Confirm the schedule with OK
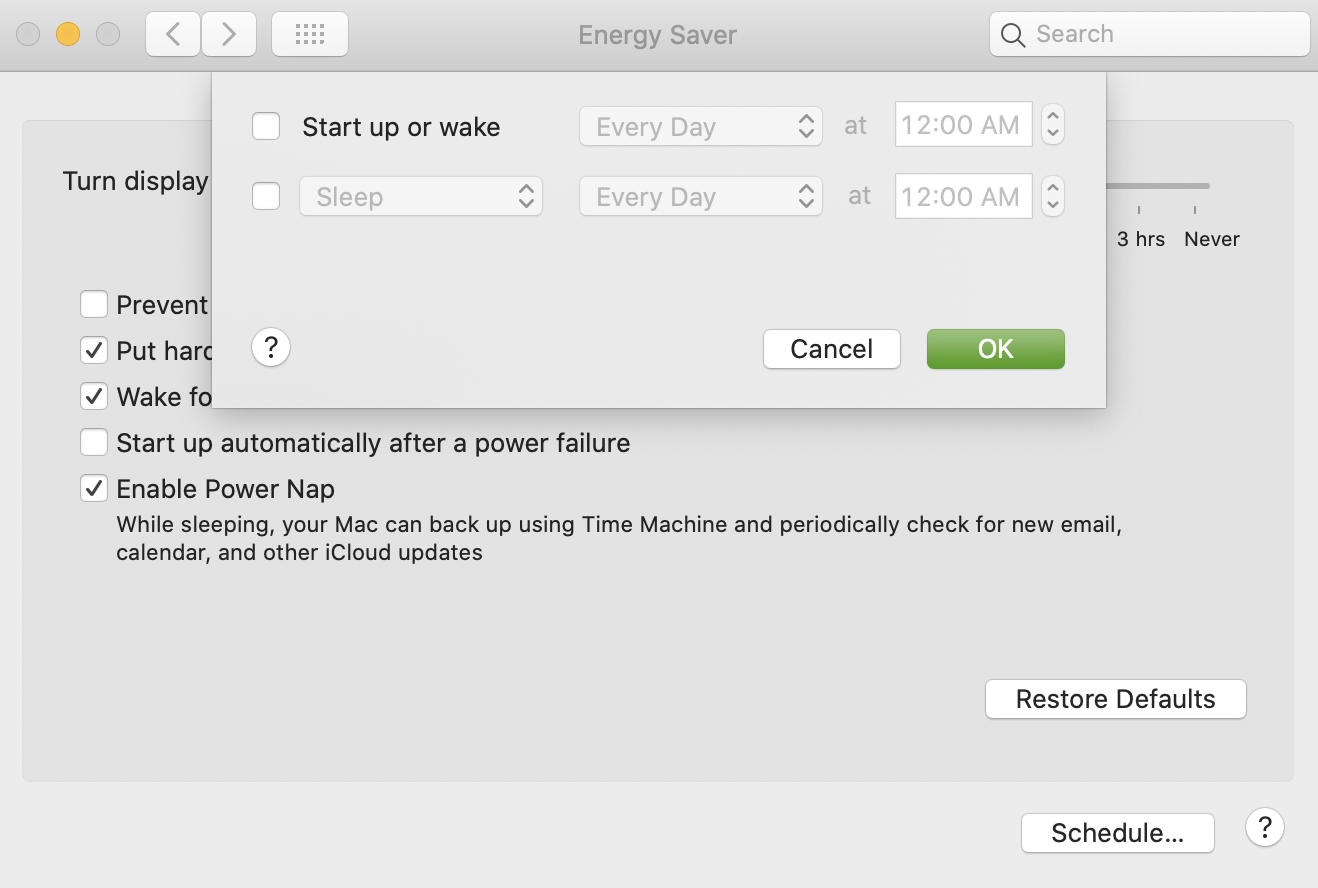The image size is (1318, 888). coord(996,349)
